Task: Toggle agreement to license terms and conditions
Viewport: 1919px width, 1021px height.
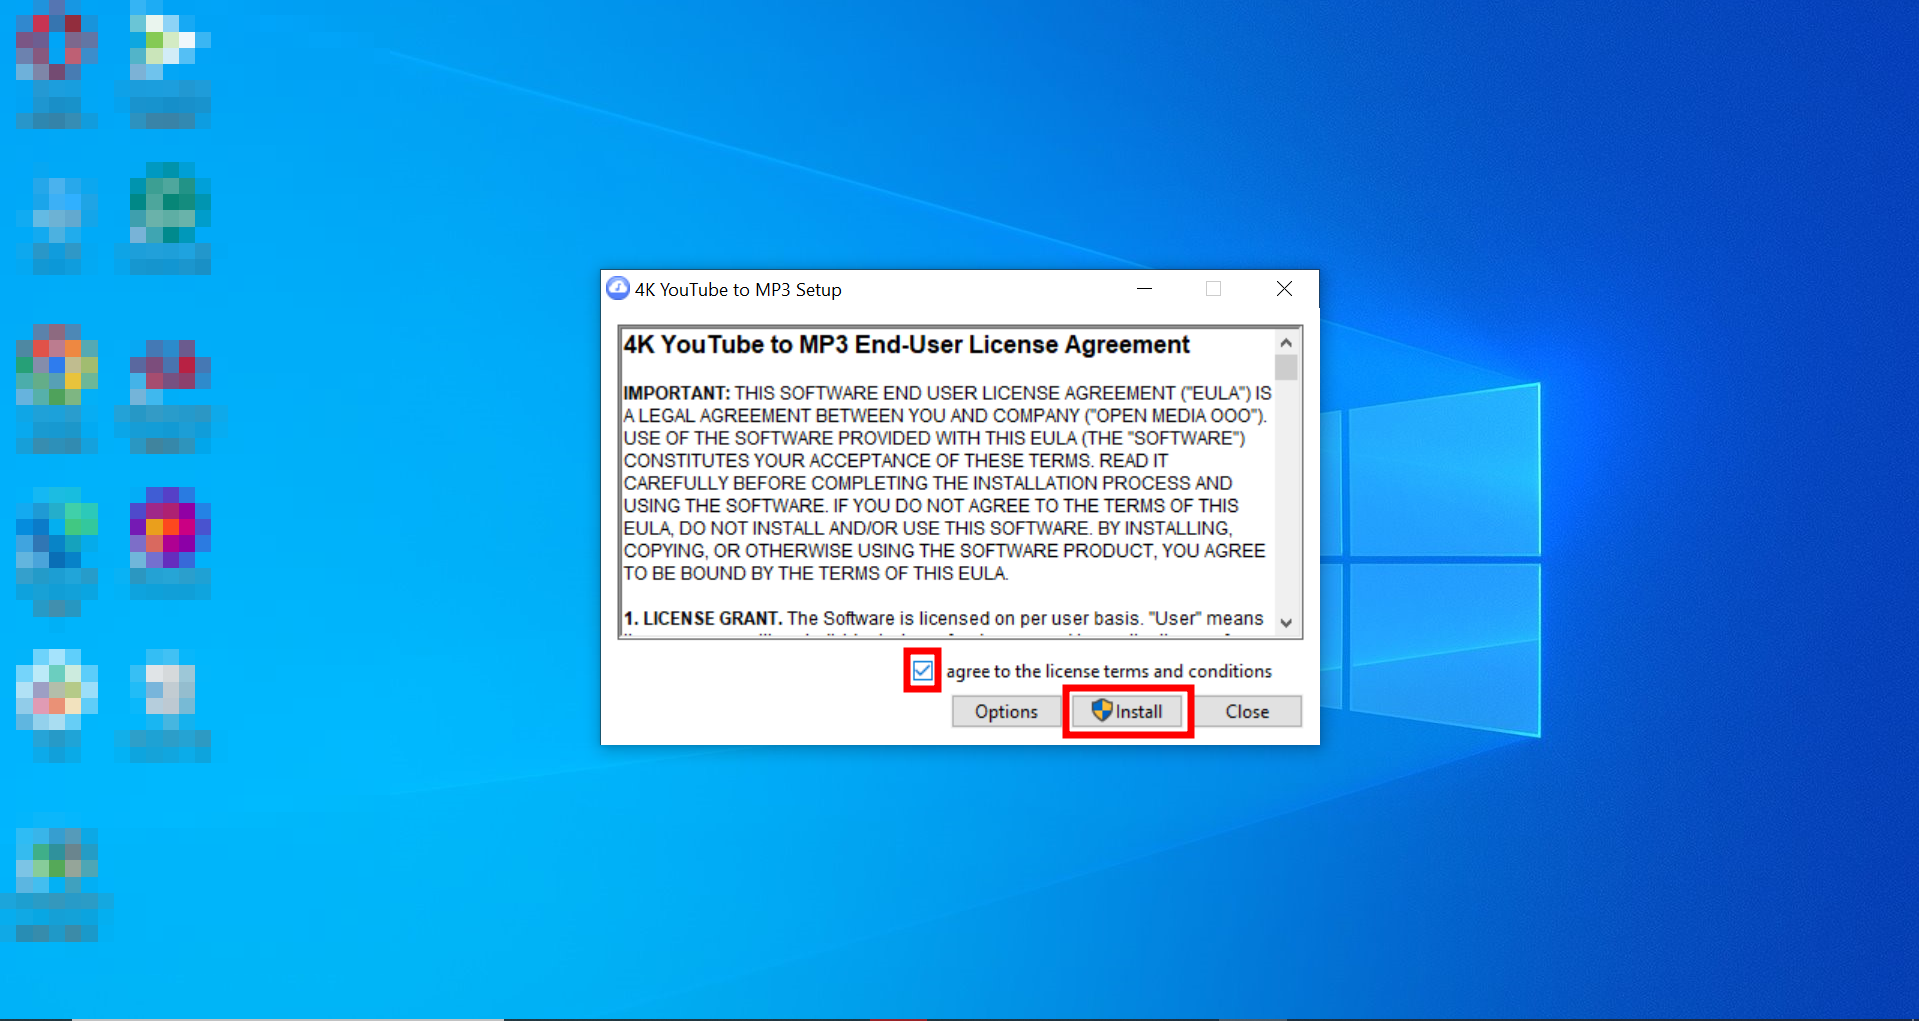Action: [x=921, y=671]
